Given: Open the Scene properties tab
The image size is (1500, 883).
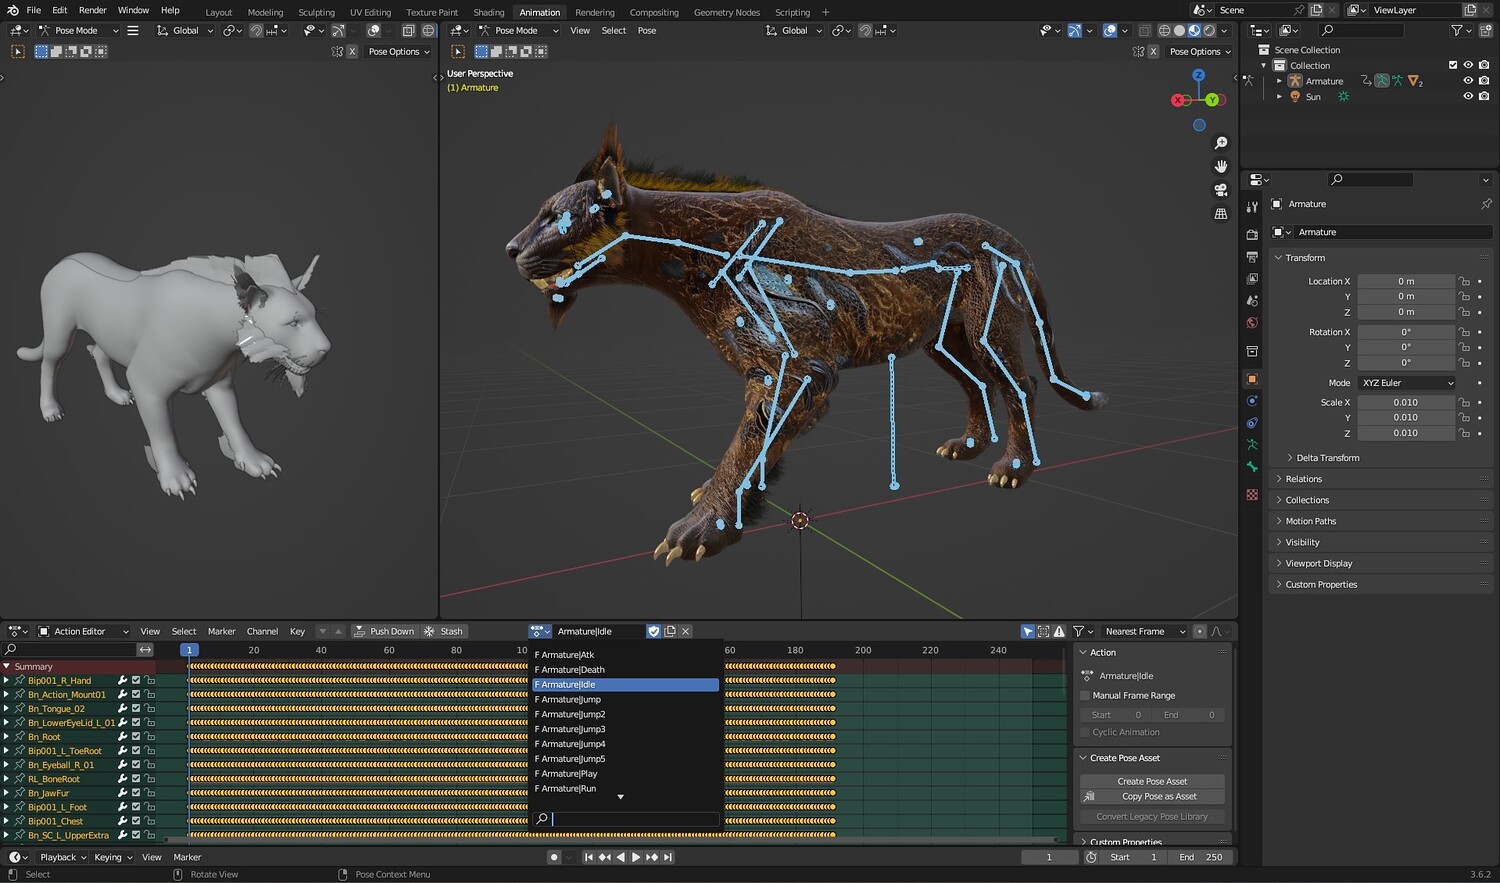Looking at the screenshot, I should pyautogui.click(x=1252, y=301).
